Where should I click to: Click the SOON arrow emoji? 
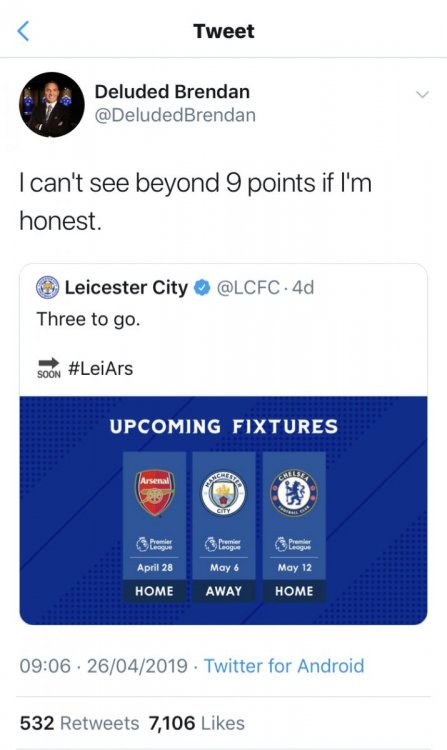(49, 368)
